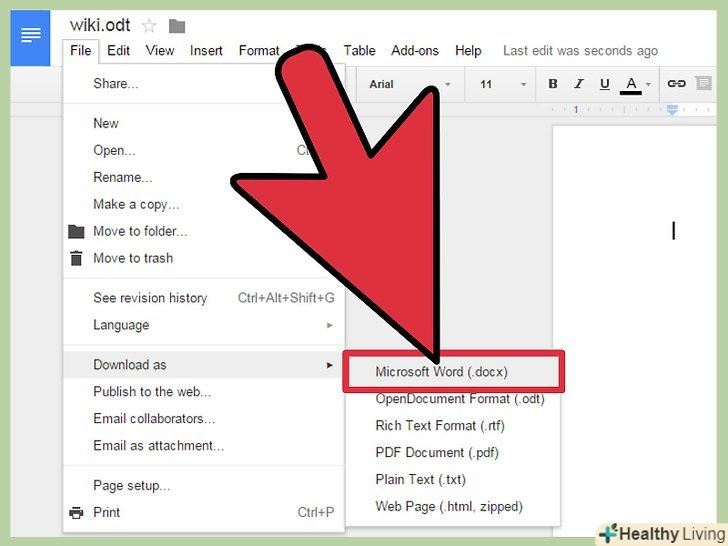Open the Format menu

point(259,51)
